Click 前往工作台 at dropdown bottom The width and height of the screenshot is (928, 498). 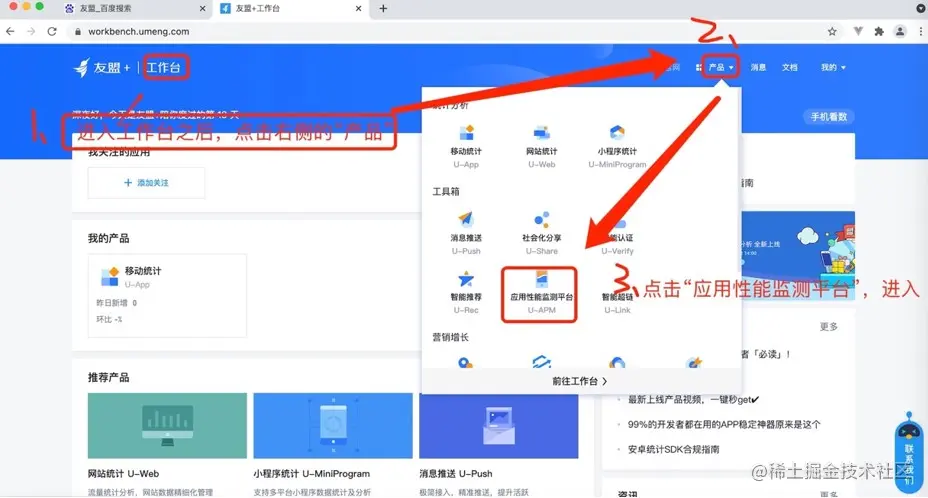pos(580,381)
